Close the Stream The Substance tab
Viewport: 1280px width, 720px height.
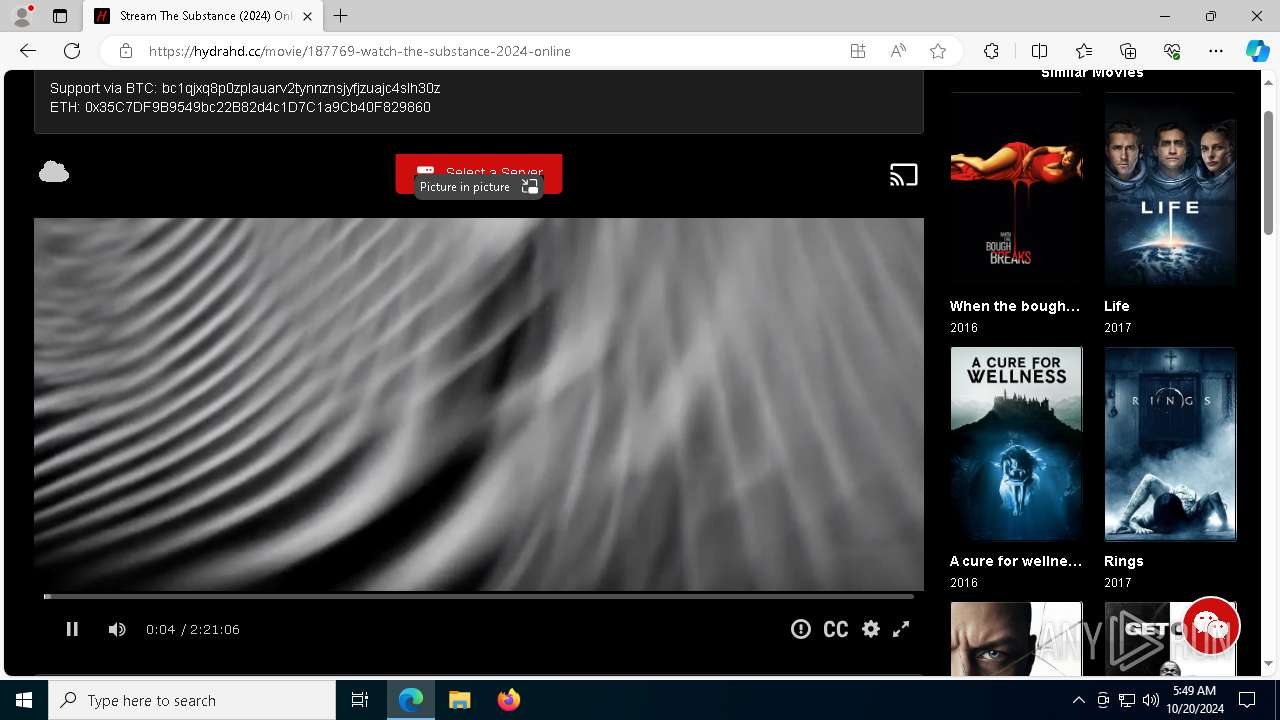(308, 16)
